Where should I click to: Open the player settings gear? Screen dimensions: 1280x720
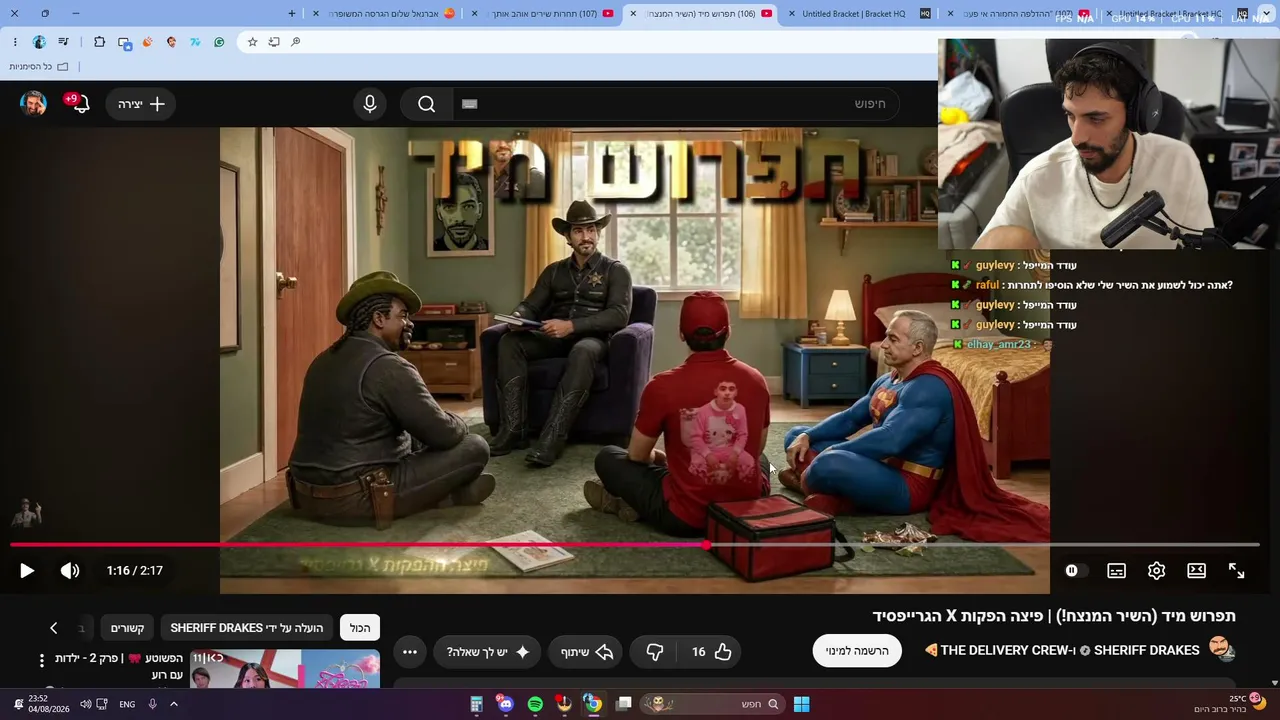[1156, 571]
